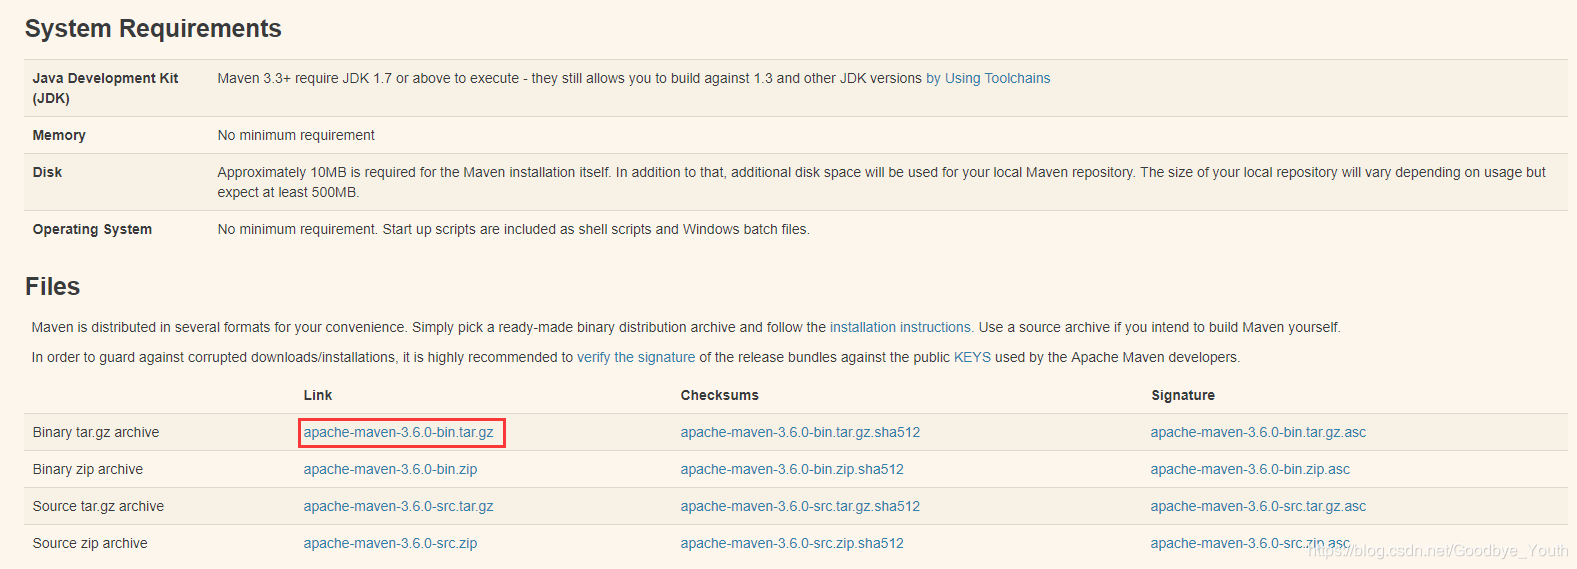Open apache-maven-3.6.0-src.tar.gz.asc signature
1577x569 pixels.
pos(1258,506)
